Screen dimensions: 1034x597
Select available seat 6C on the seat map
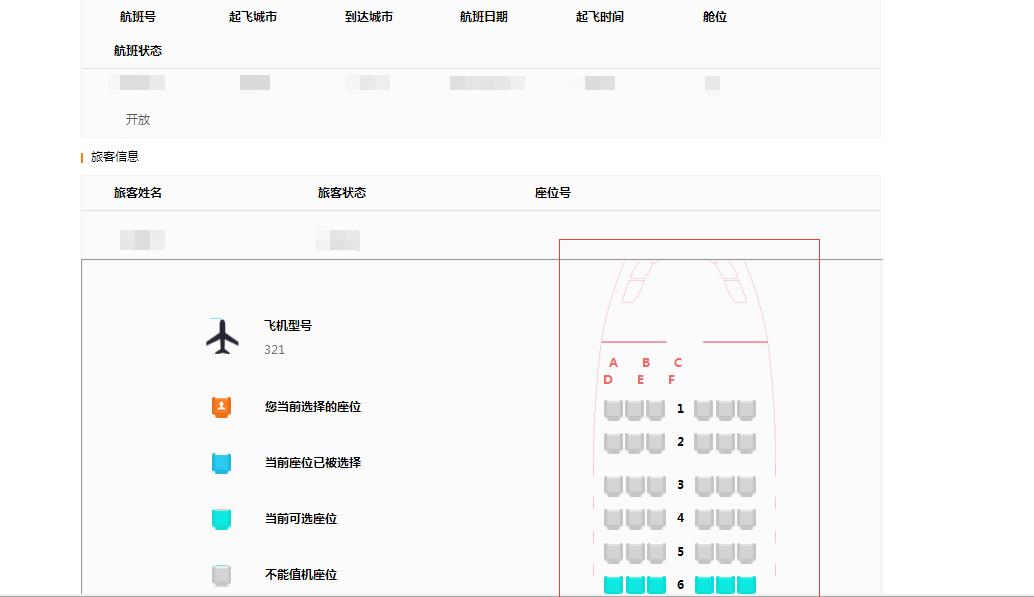pos(654,583)
